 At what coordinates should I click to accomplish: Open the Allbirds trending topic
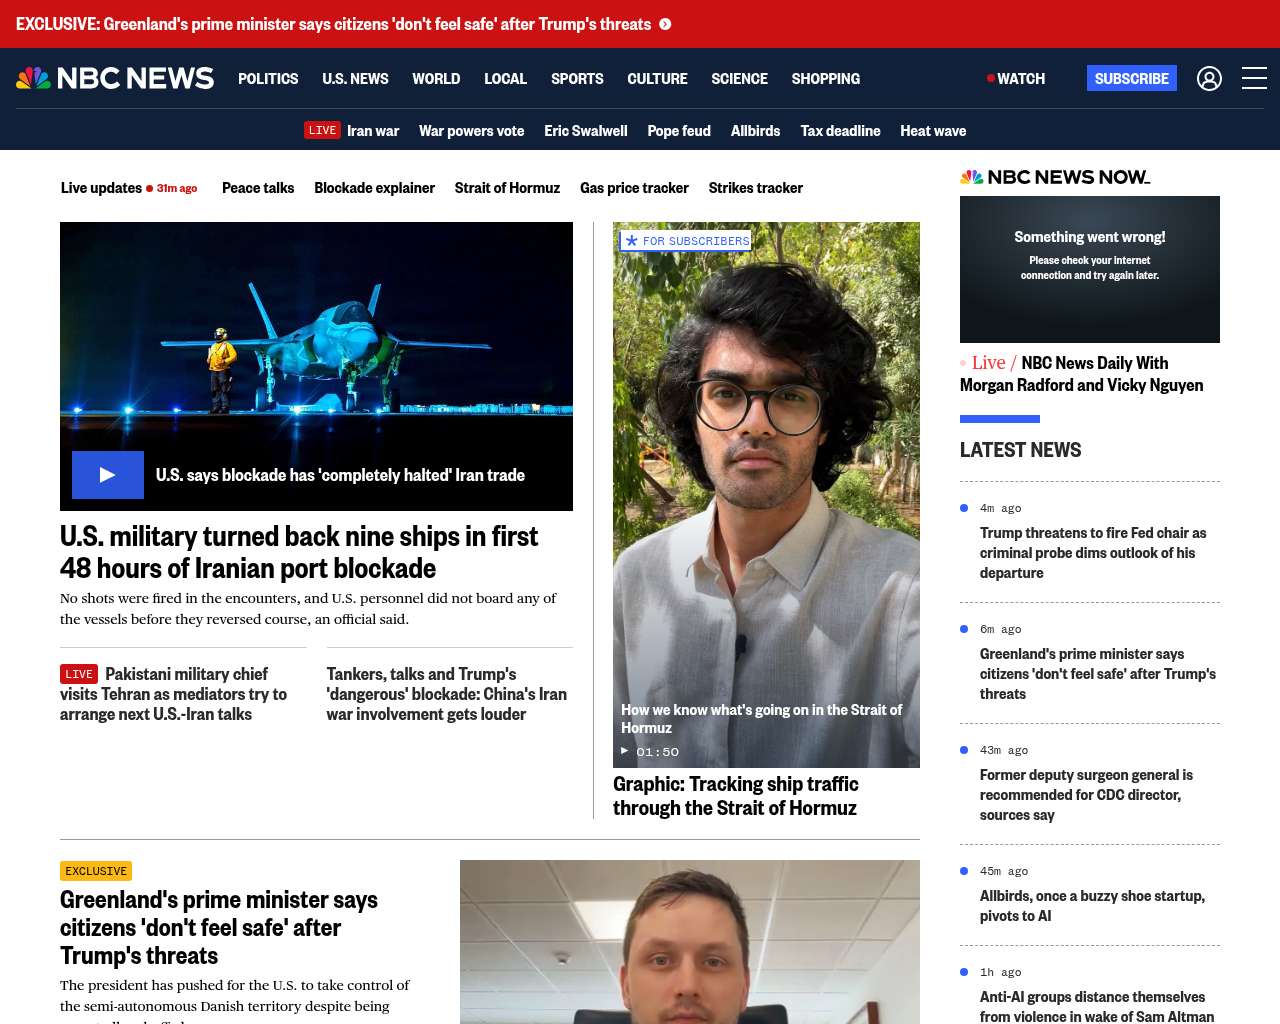[755, 130]
